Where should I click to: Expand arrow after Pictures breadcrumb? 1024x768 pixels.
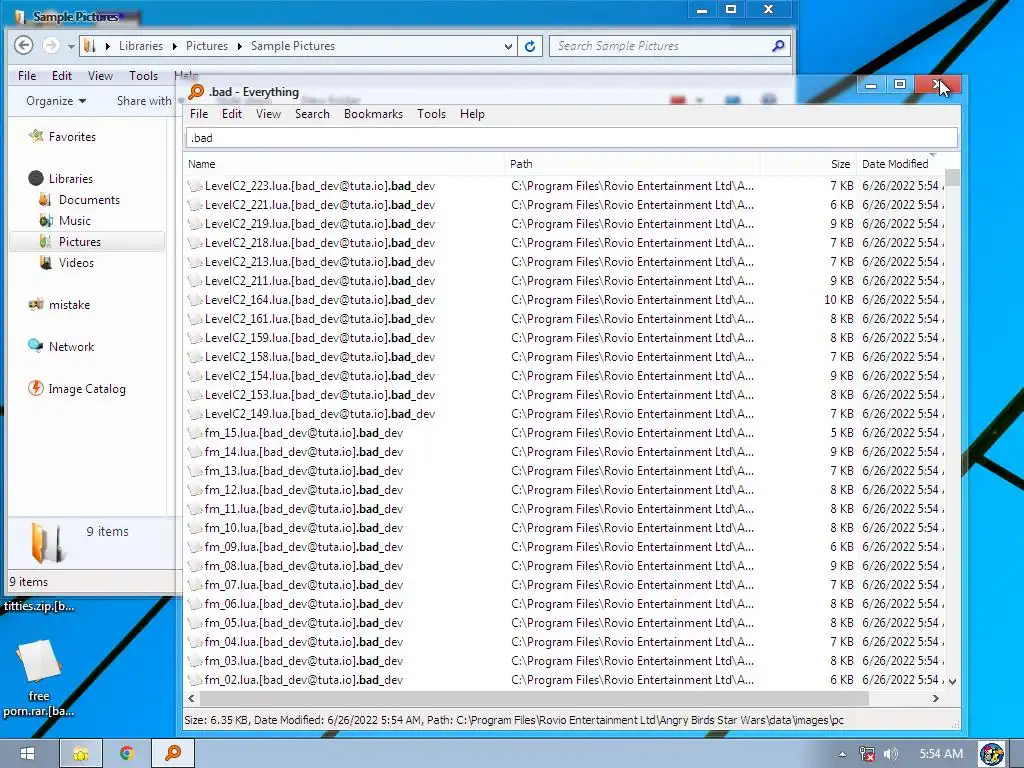coord(240,46)
